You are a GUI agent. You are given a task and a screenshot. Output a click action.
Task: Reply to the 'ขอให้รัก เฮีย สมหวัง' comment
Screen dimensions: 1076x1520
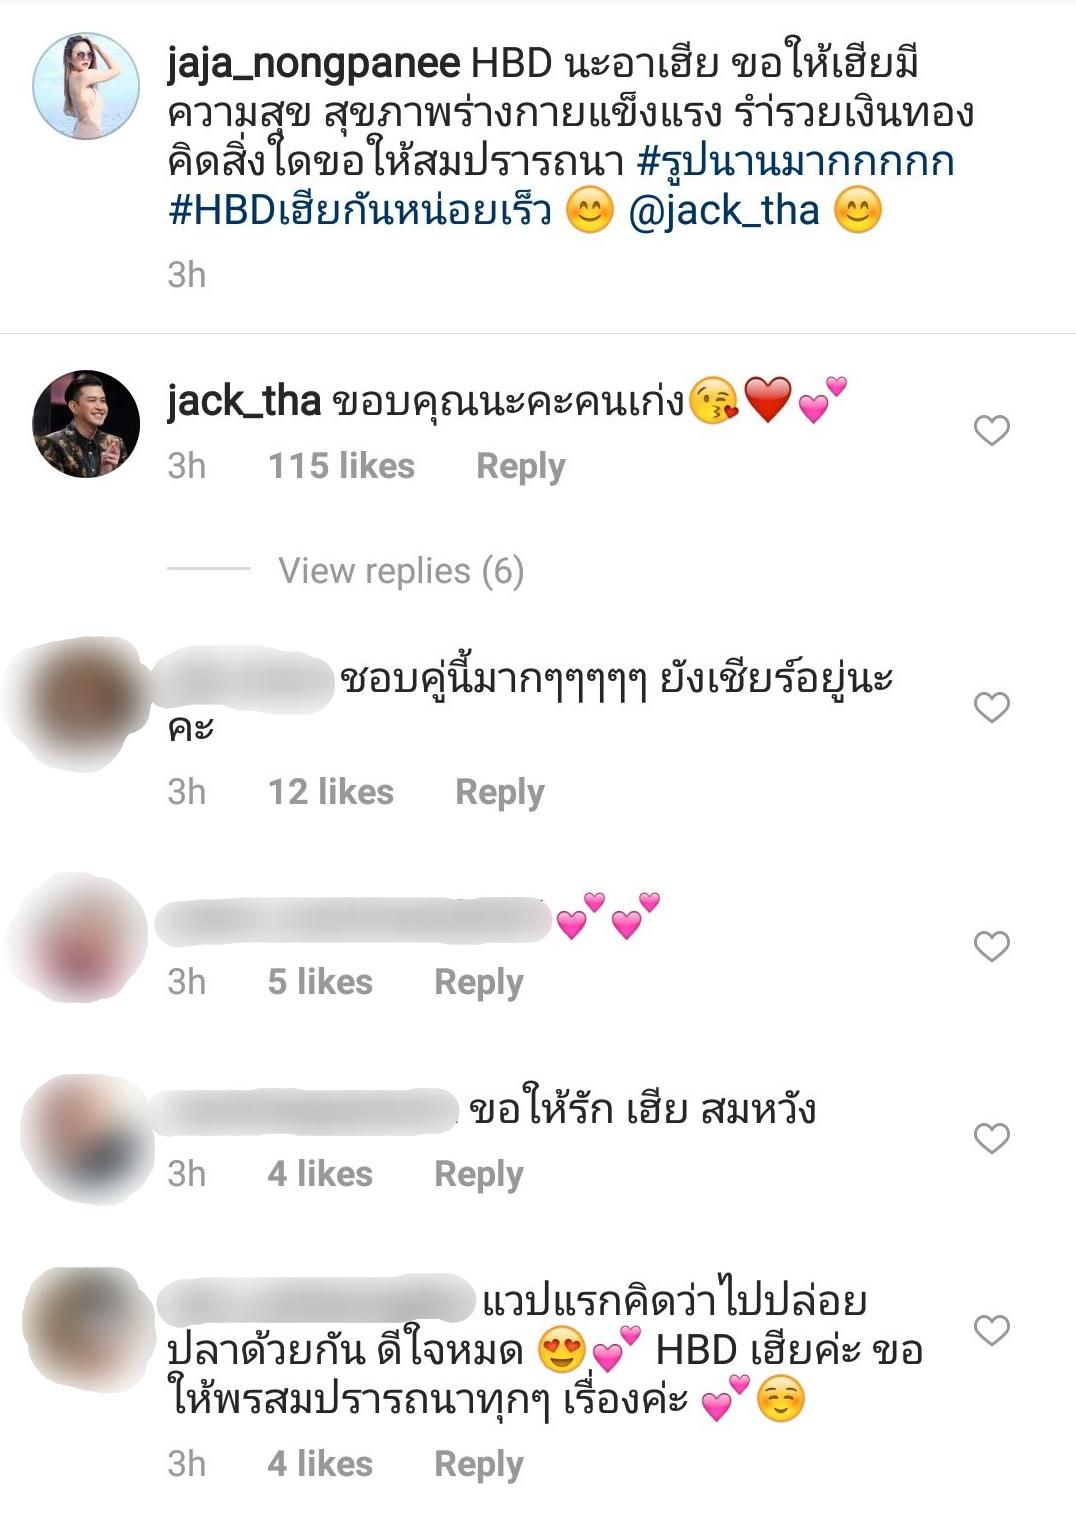[x=479, y=1175]
